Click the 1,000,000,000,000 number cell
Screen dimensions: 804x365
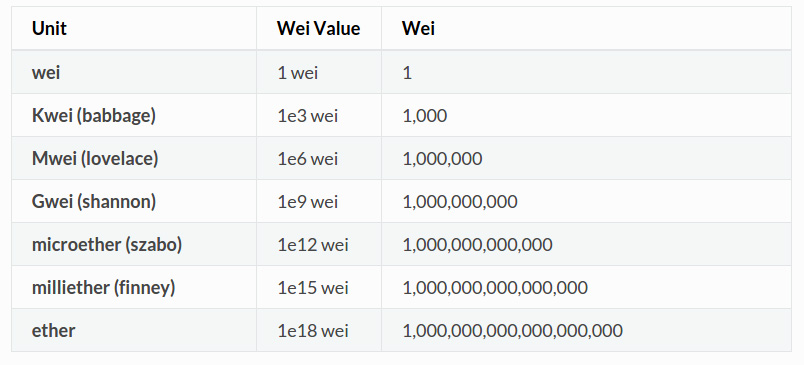coord(586,245)
